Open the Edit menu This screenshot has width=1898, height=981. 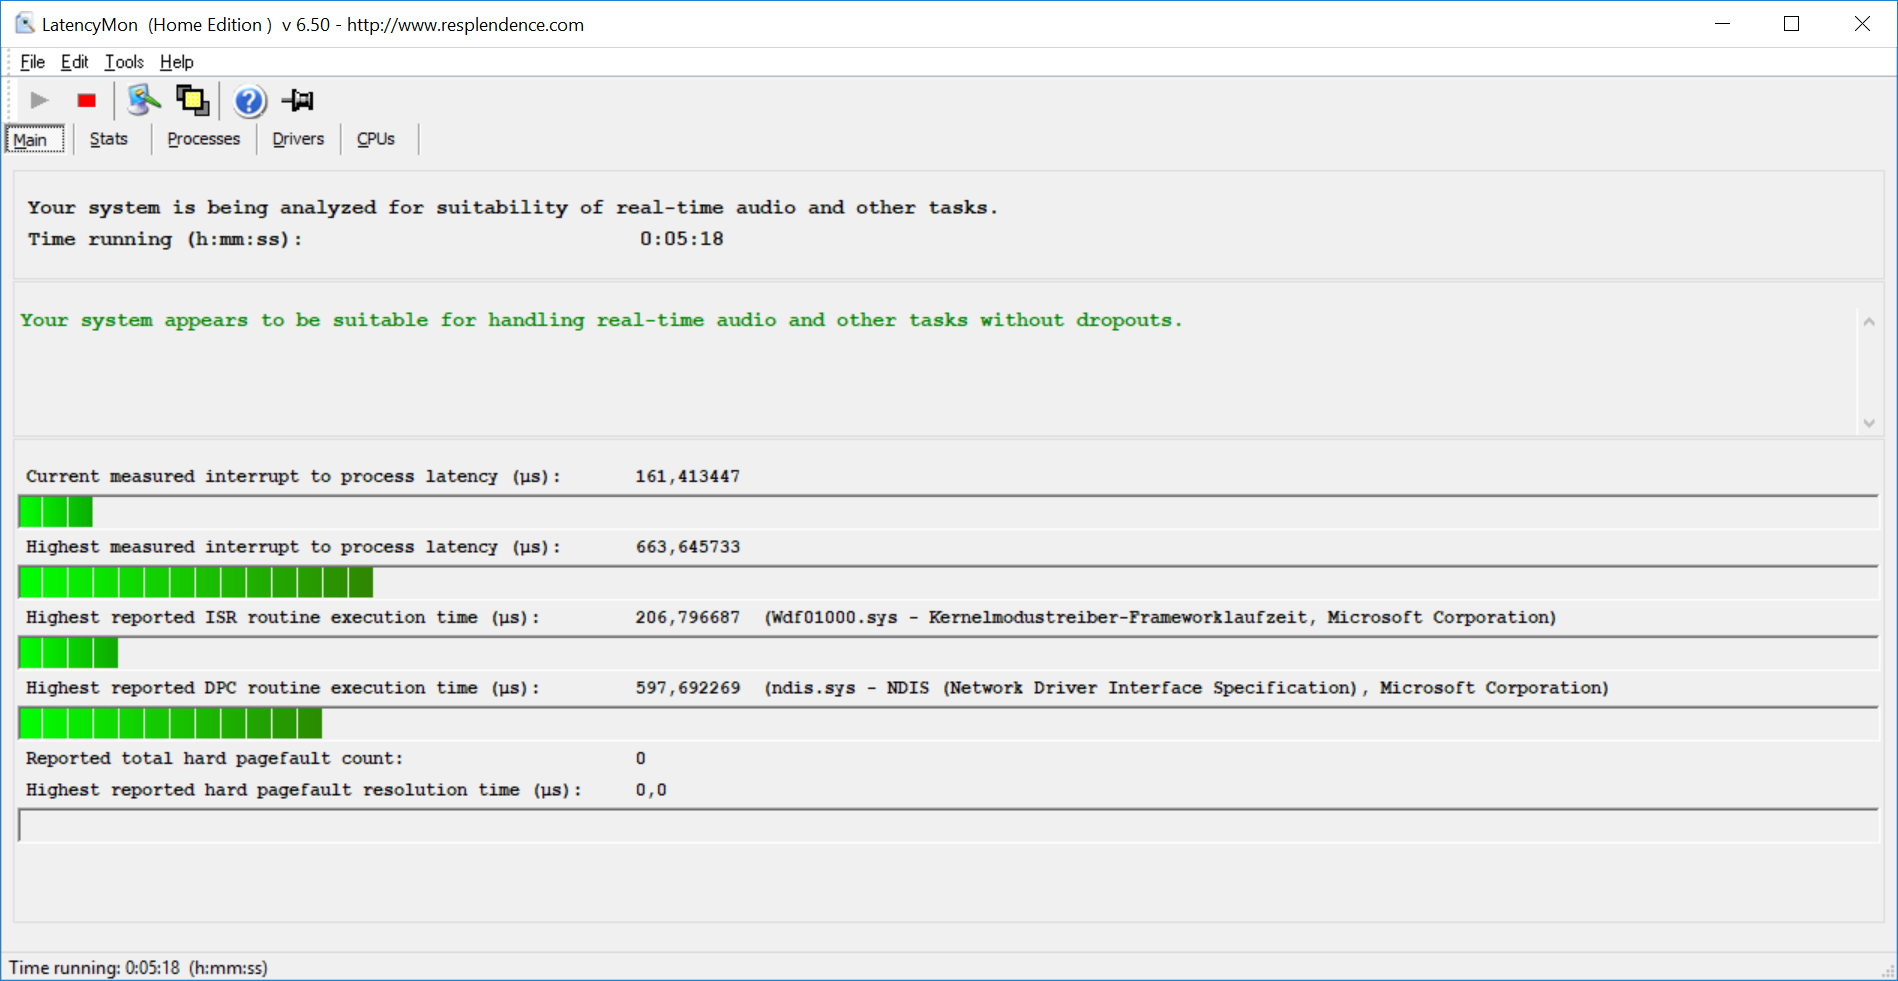tap(75, 62)
